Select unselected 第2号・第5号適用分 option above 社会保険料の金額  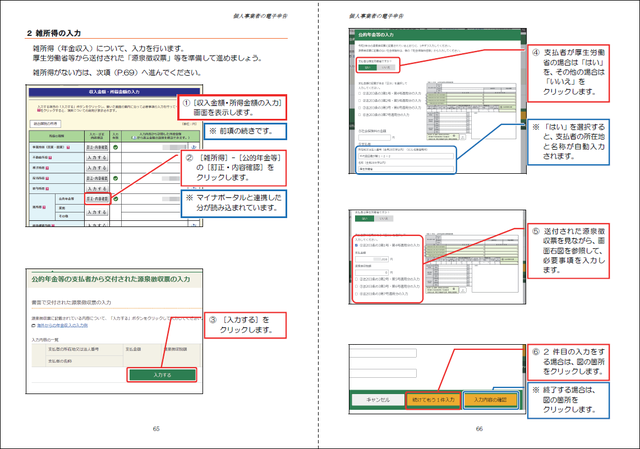[x=360, y=100]
